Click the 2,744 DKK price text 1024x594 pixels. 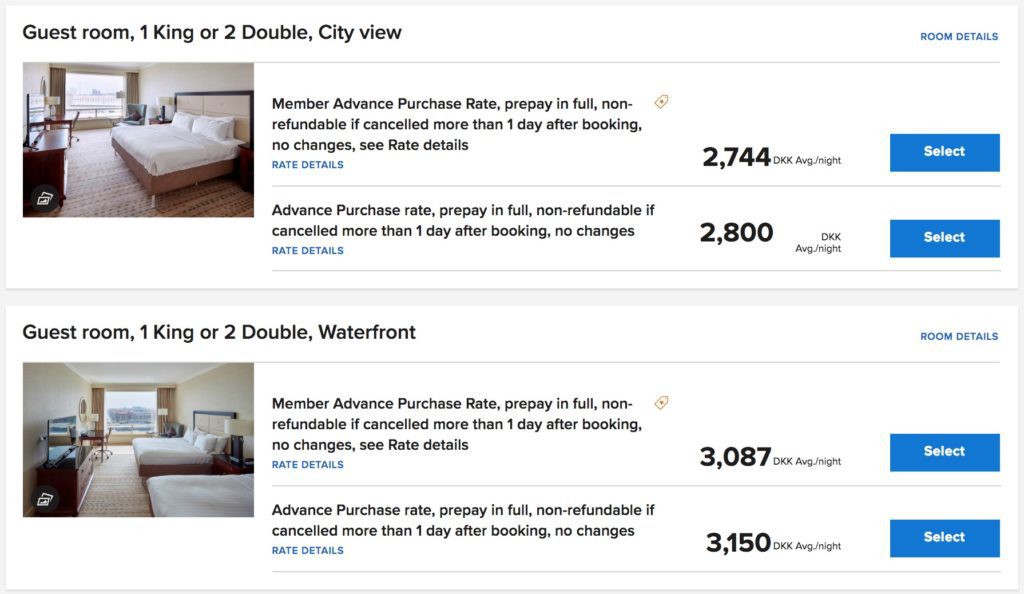coord(737,157)
